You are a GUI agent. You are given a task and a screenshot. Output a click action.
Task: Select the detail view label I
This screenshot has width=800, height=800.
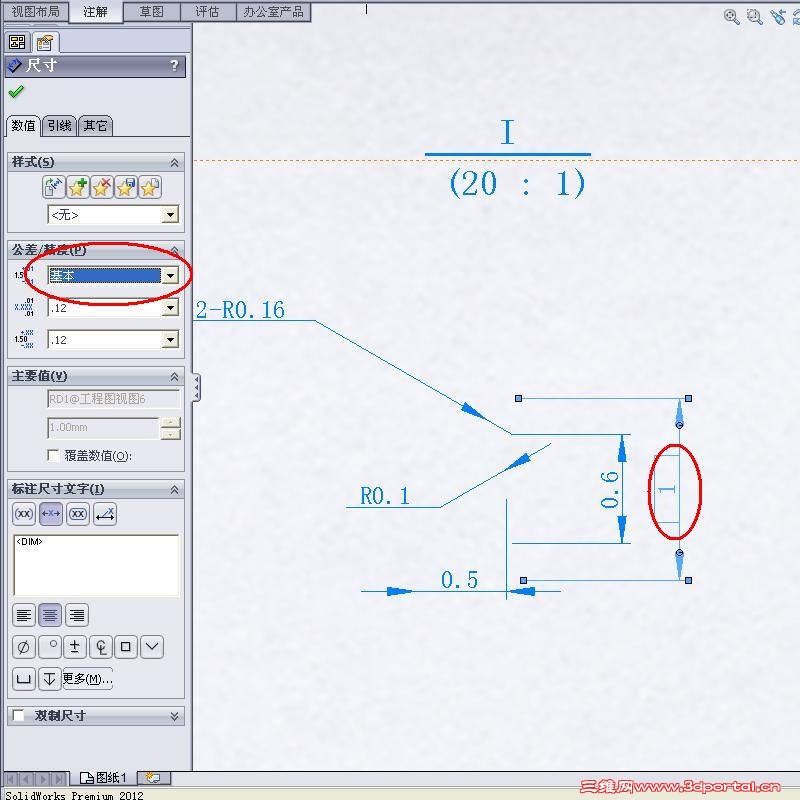click(507, 132)
